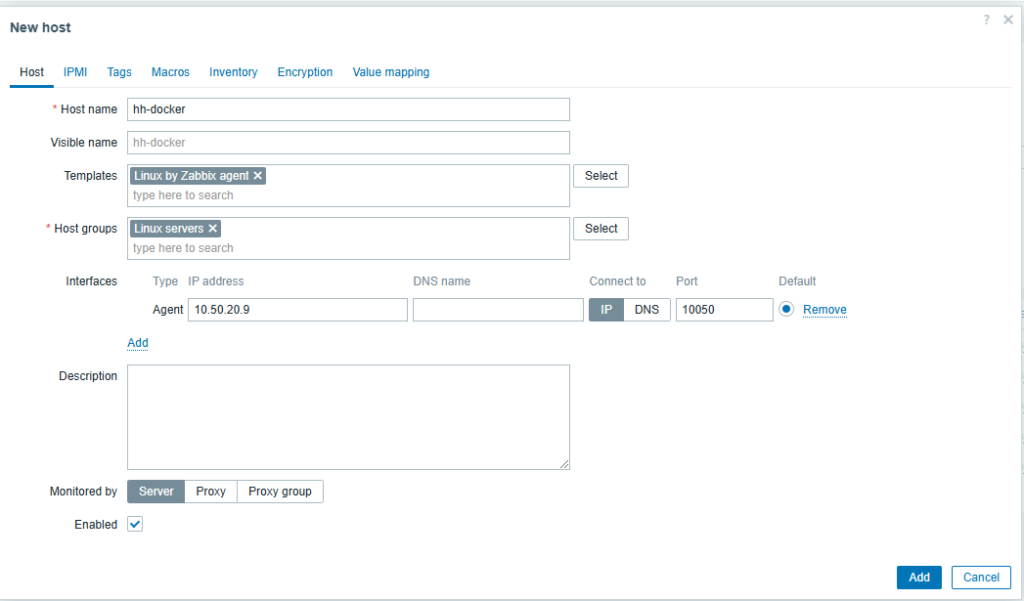Click Select next to Templates

[x=600, y=175]
